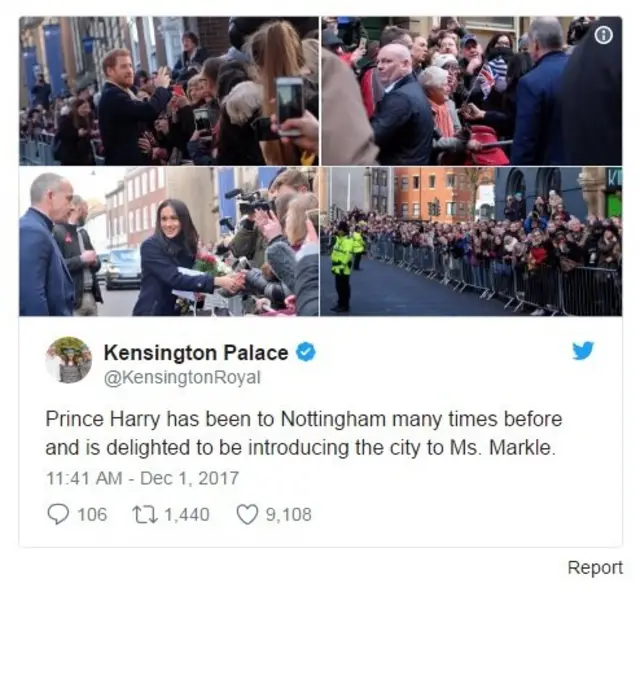Click the 106 replies count
The width and height of the screenshot is (640, 693).
coord(92,515)
